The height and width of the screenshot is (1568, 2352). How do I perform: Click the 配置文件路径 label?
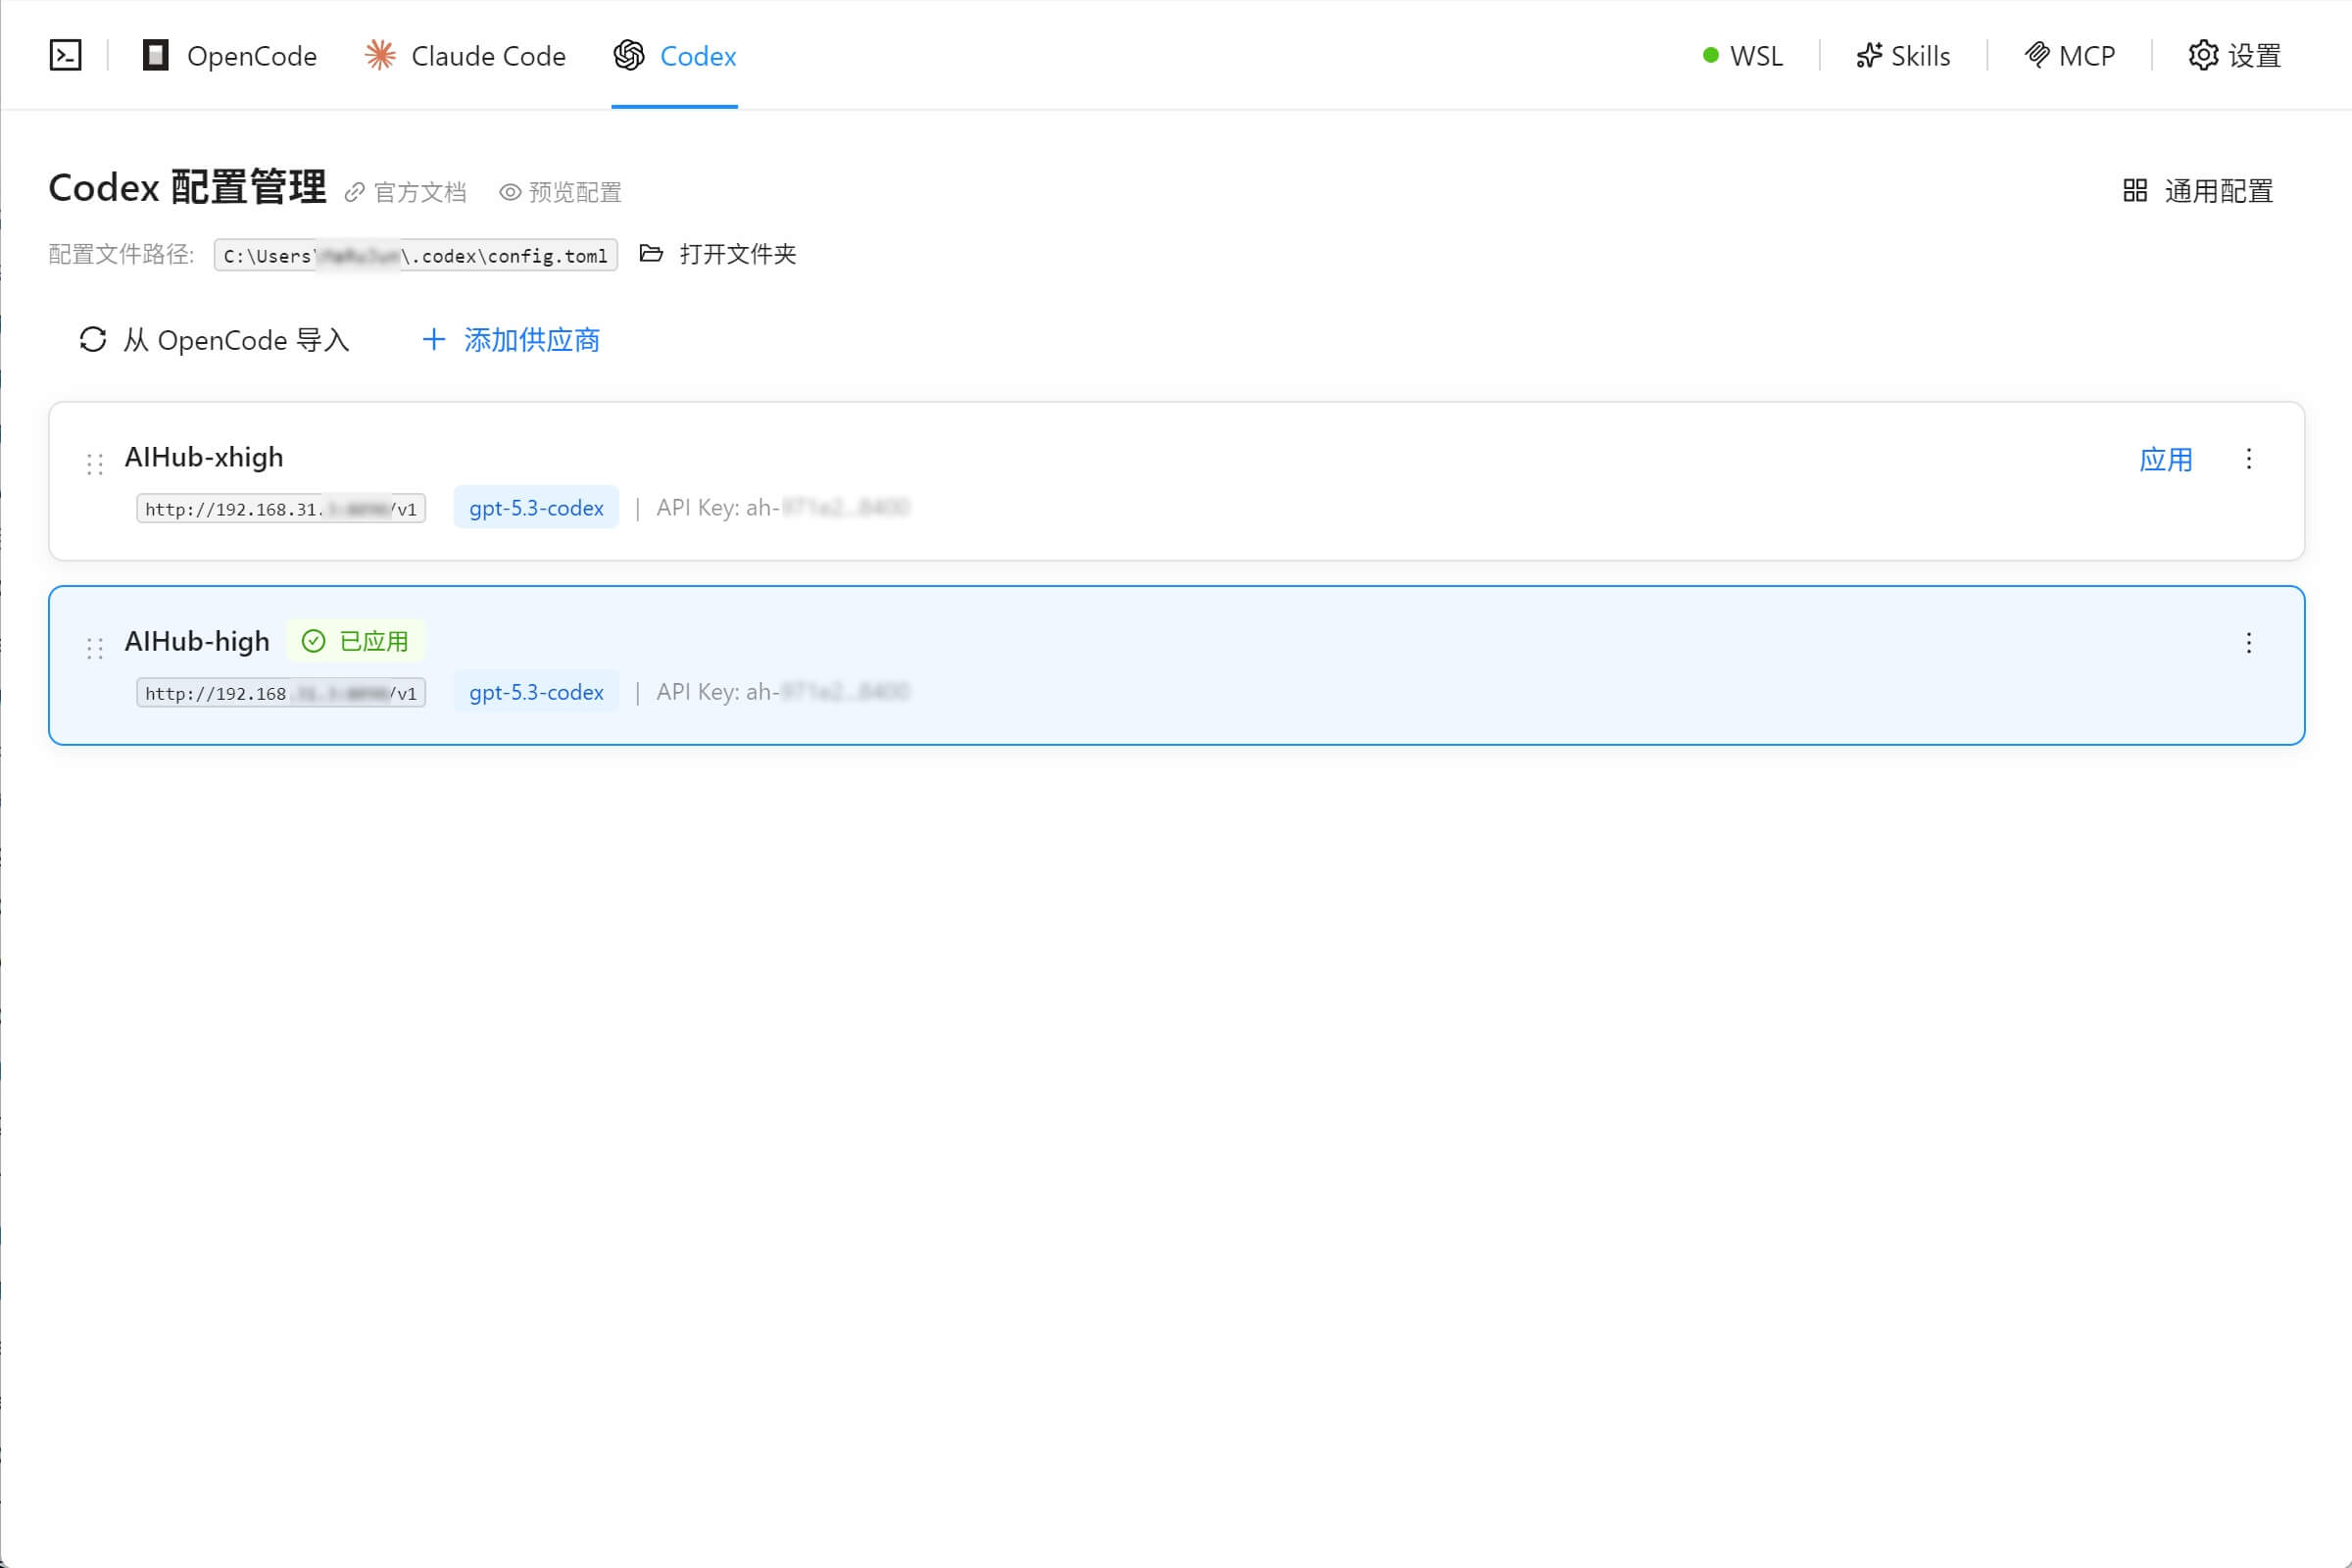(121, 254)
